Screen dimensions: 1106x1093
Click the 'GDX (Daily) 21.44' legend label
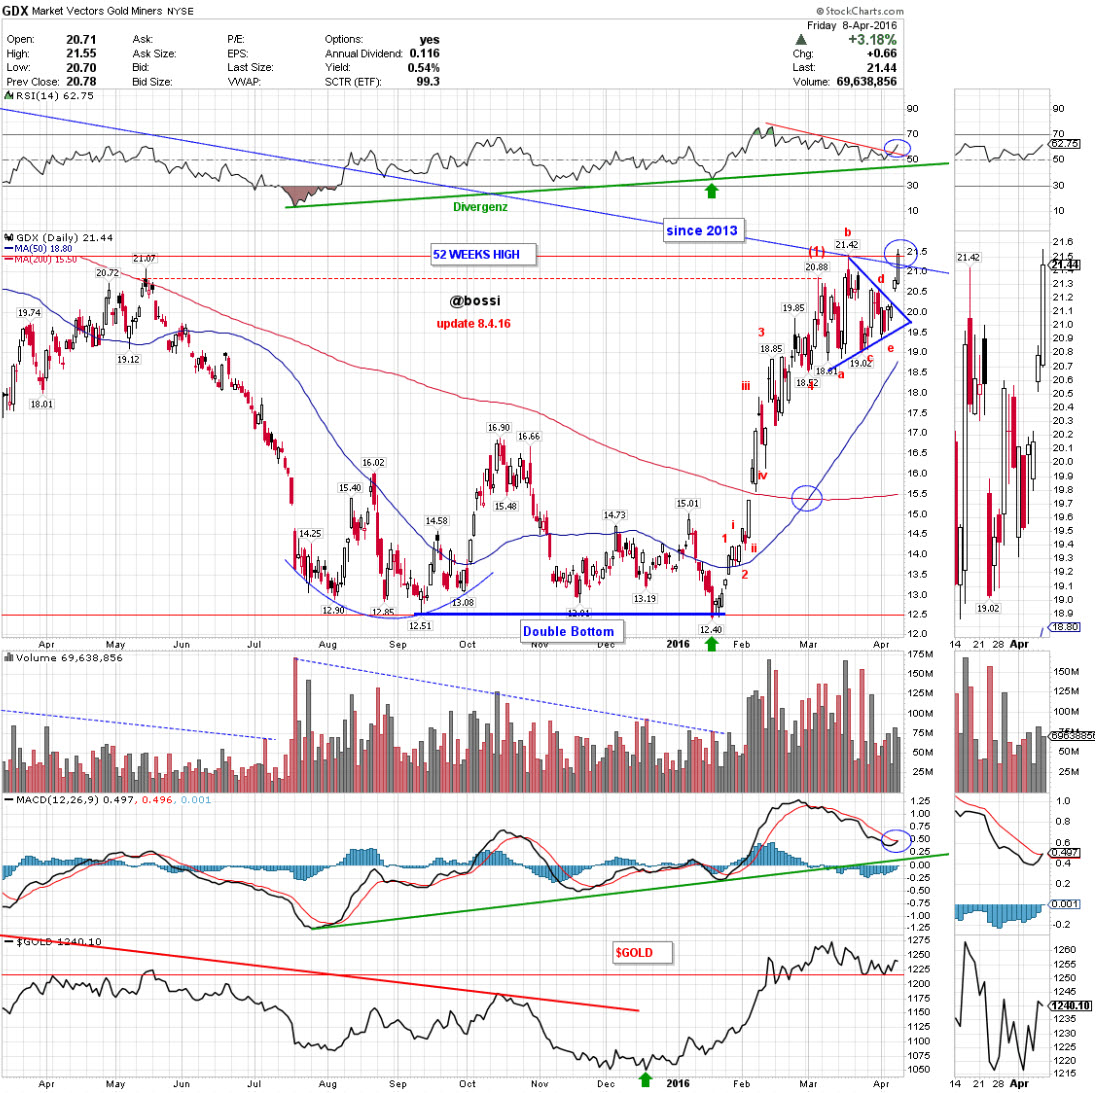pos(64,238)
